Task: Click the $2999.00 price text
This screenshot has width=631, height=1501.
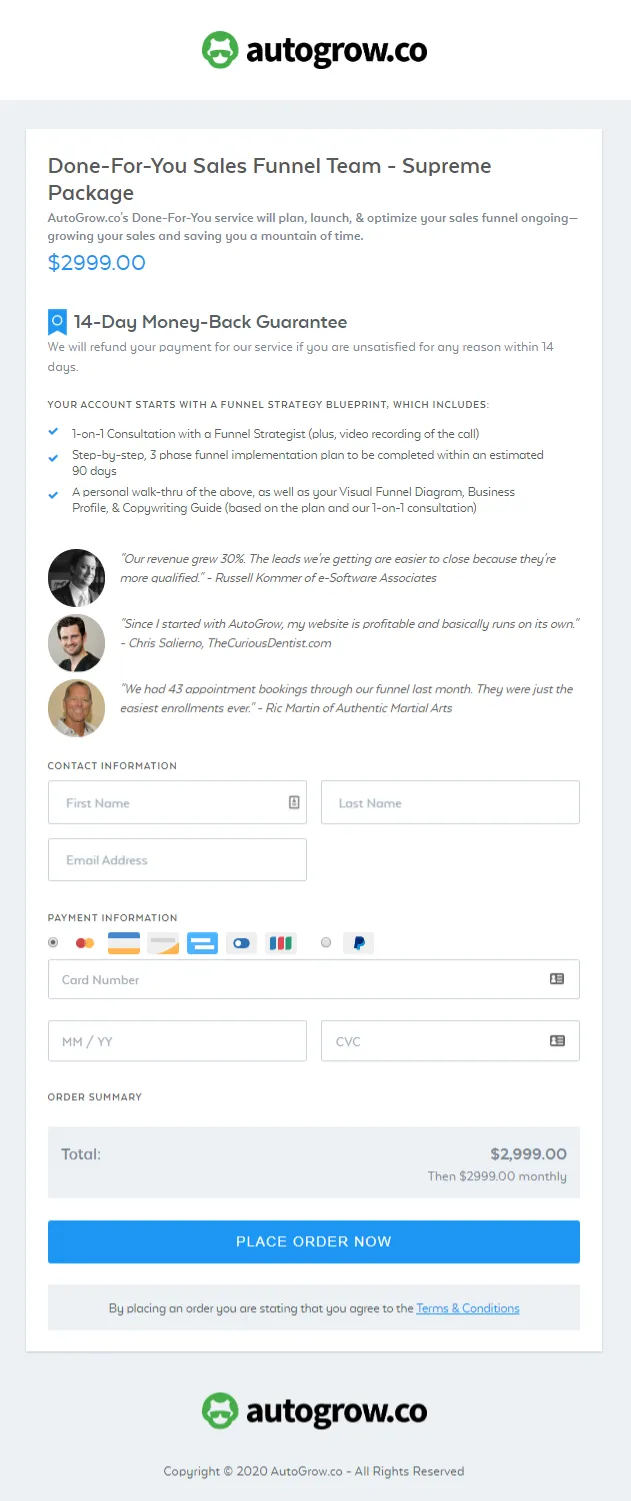Action: click(96, 264)
